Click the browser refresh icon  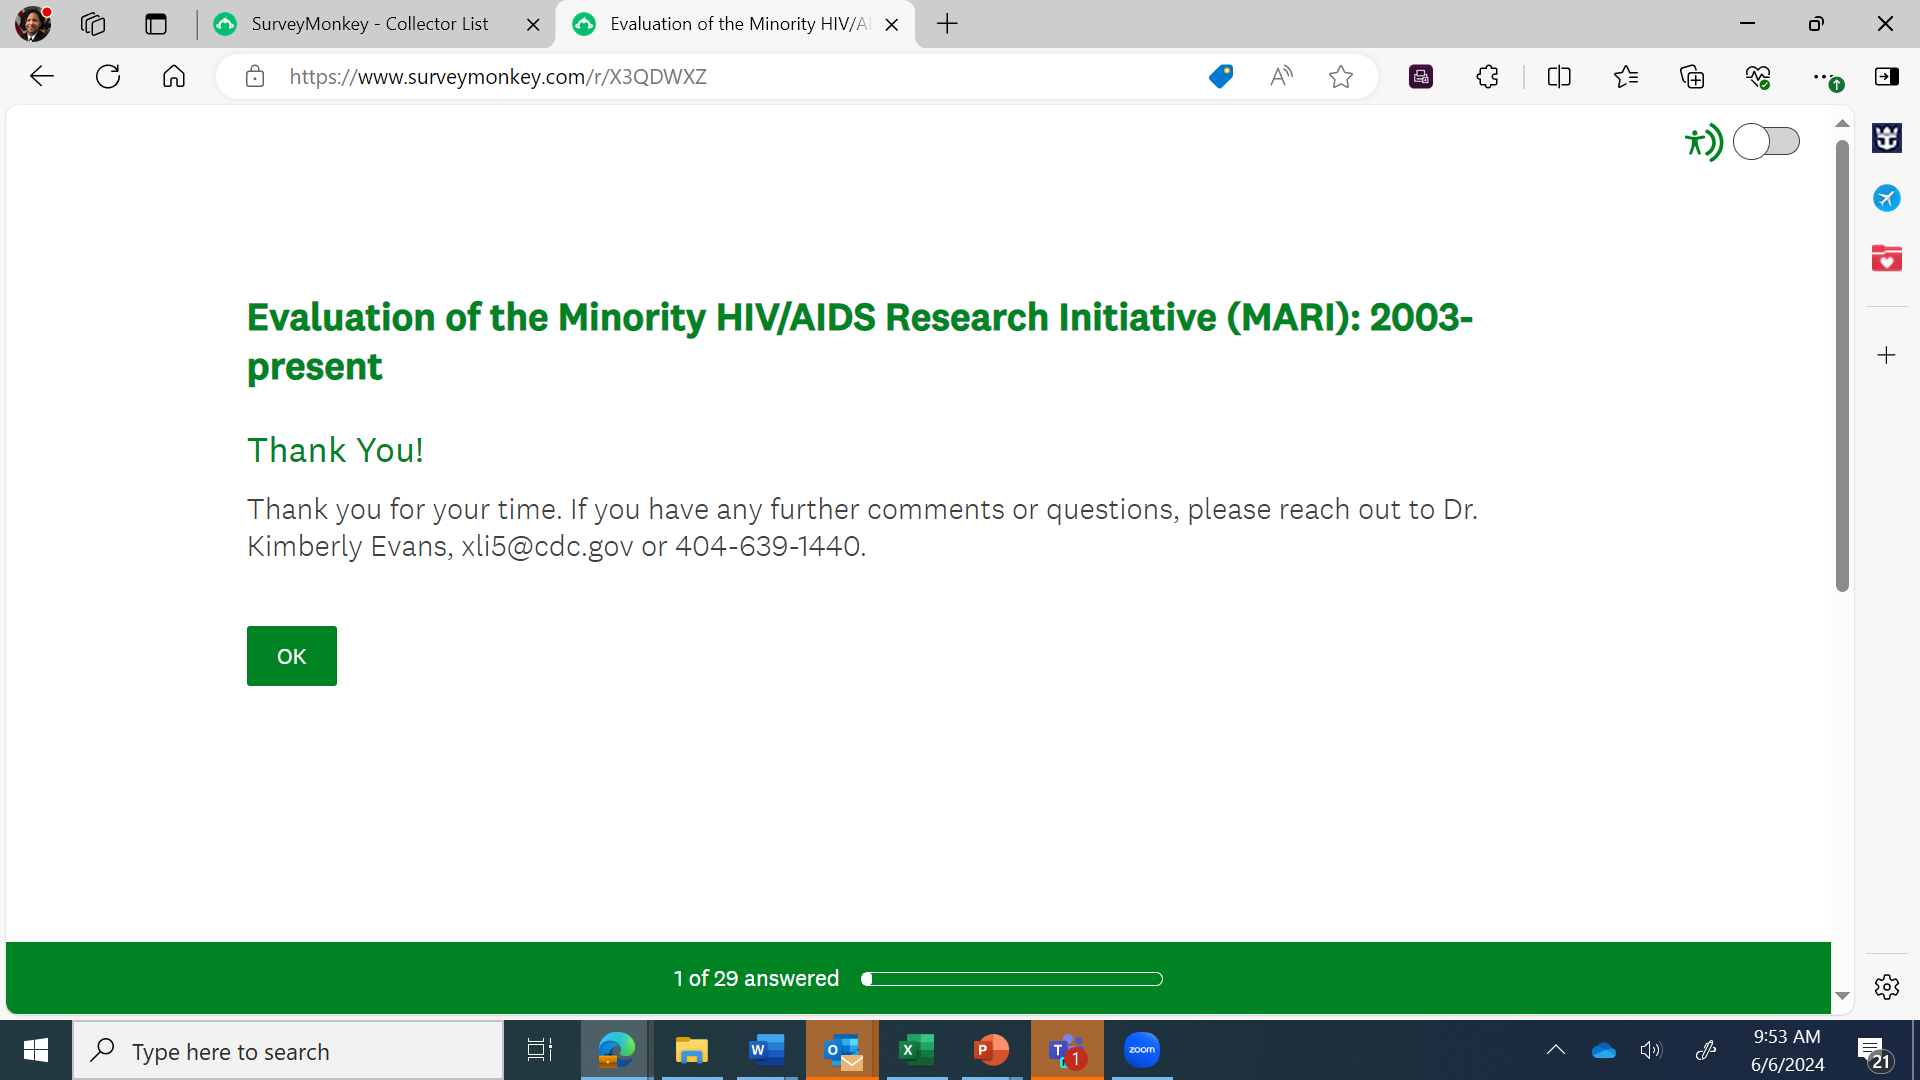108,77
